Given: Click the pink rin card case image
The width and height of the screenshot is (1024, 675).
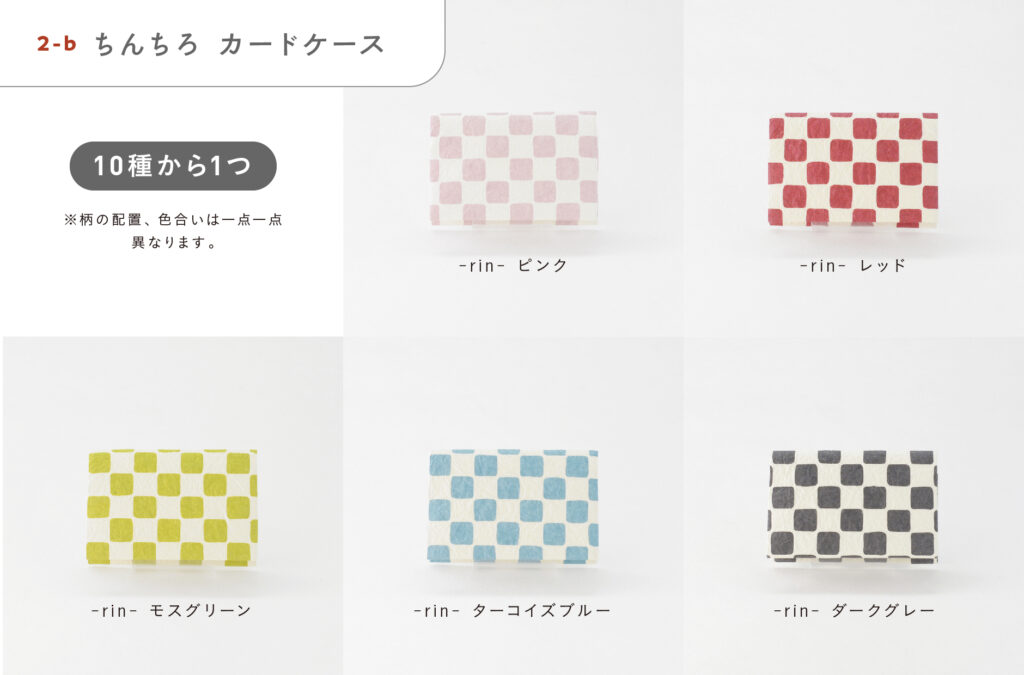Looking at the screenshot, I should pos(513,169).
